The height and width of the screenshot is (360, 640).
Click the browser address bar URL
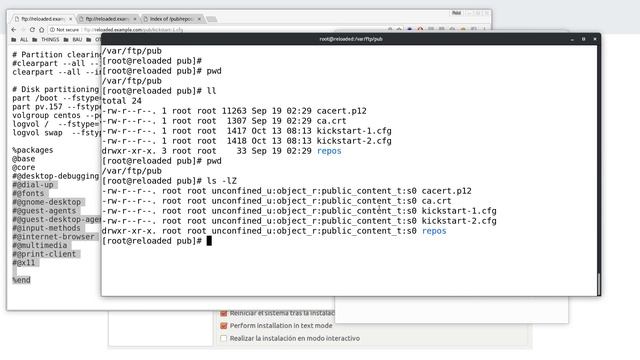pos(133,30)
